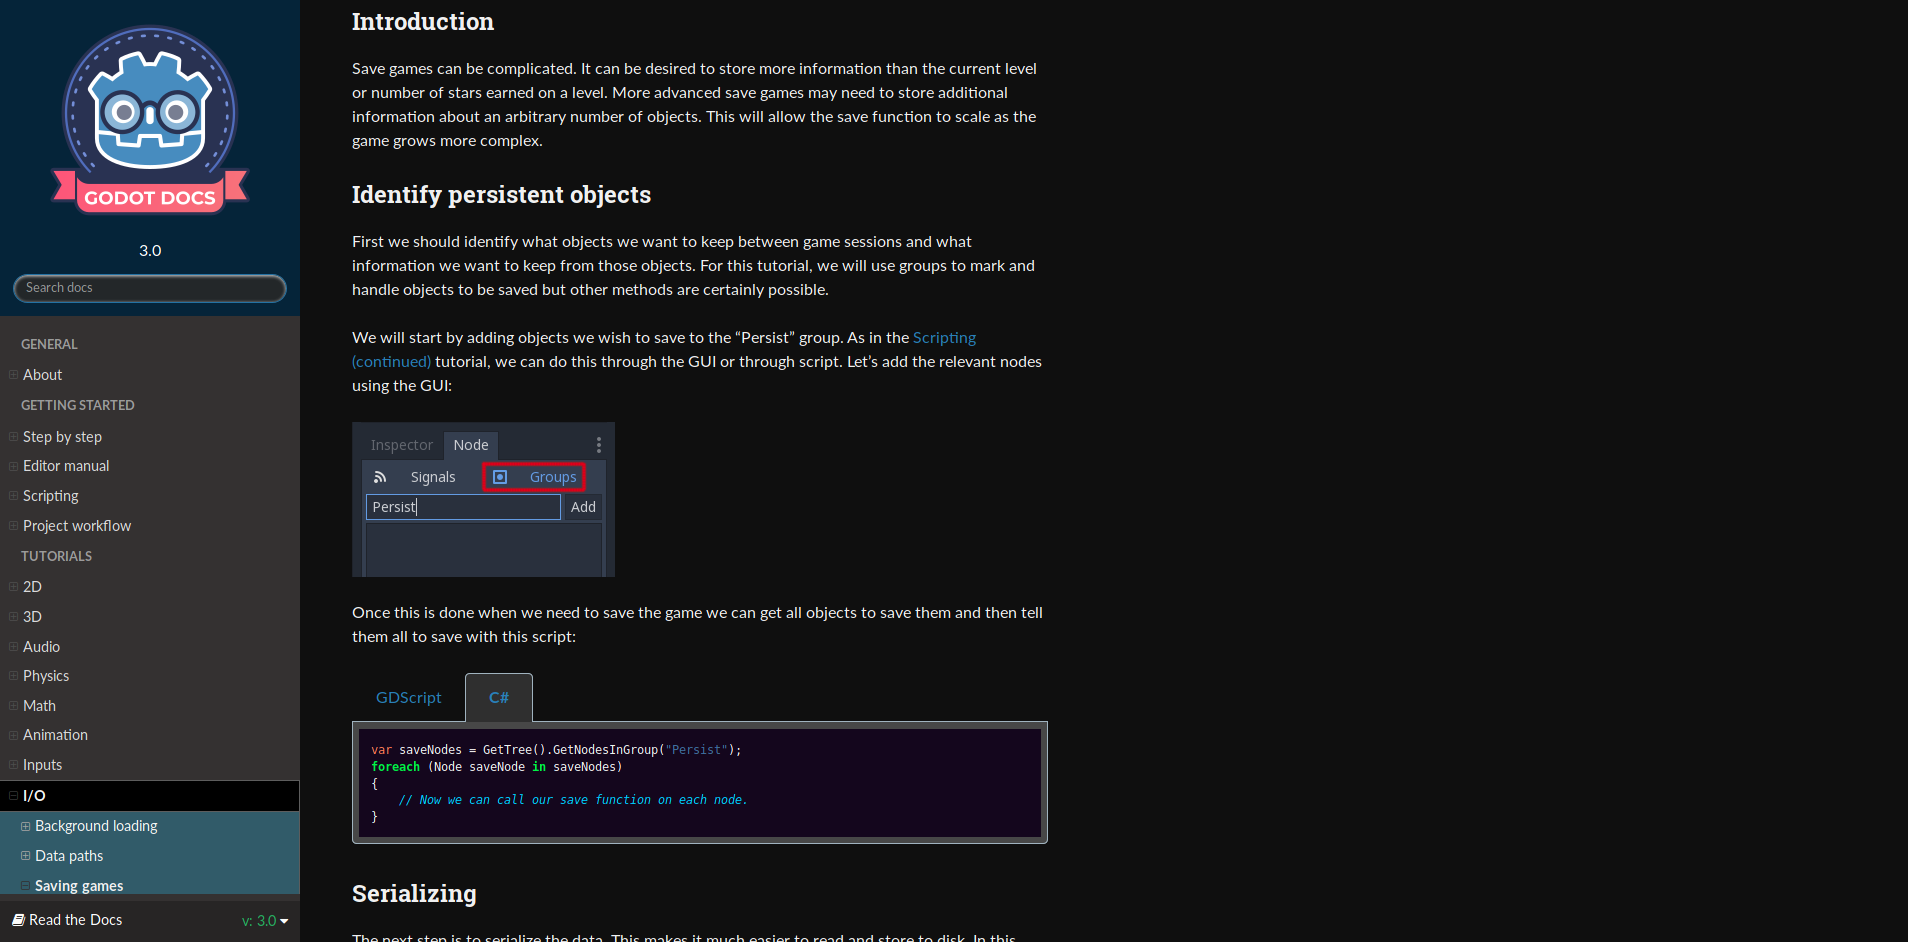Image resolution: width=1908 pixels, height=942 pixels.
Task: Expand the Animation section
Action: tap(12, 735)
